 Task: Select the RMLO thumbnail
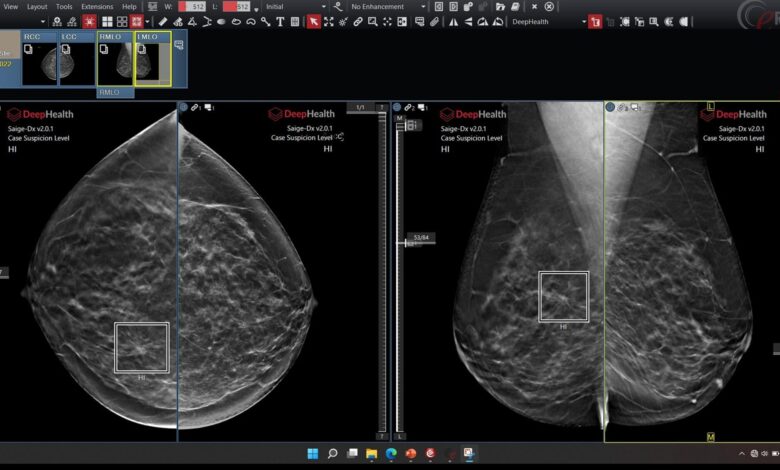pos(115,59)
